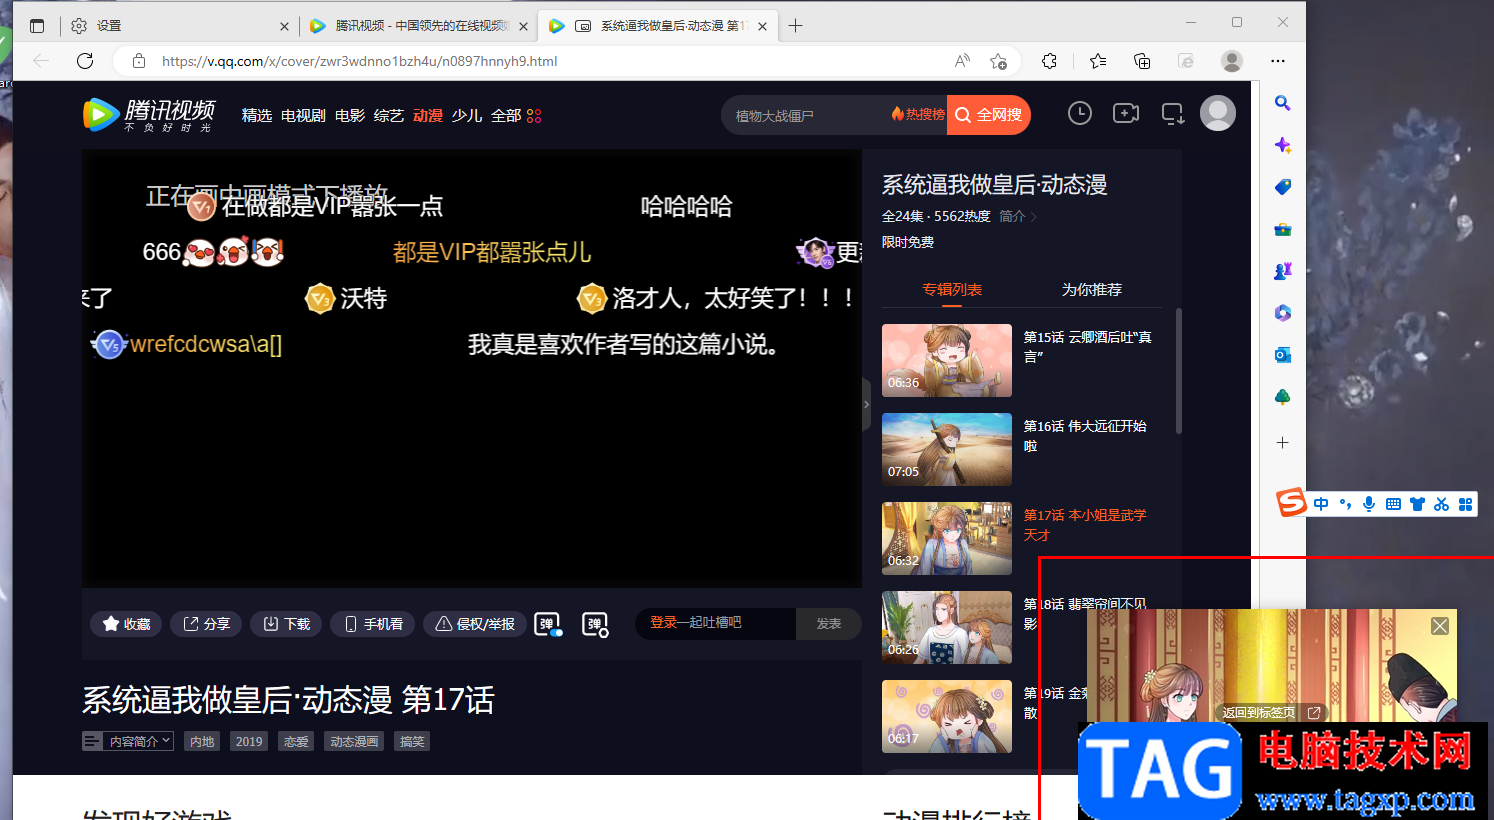Open the tab actions menu icon
The image size is (1494, 820).
[x=37, y=26]
